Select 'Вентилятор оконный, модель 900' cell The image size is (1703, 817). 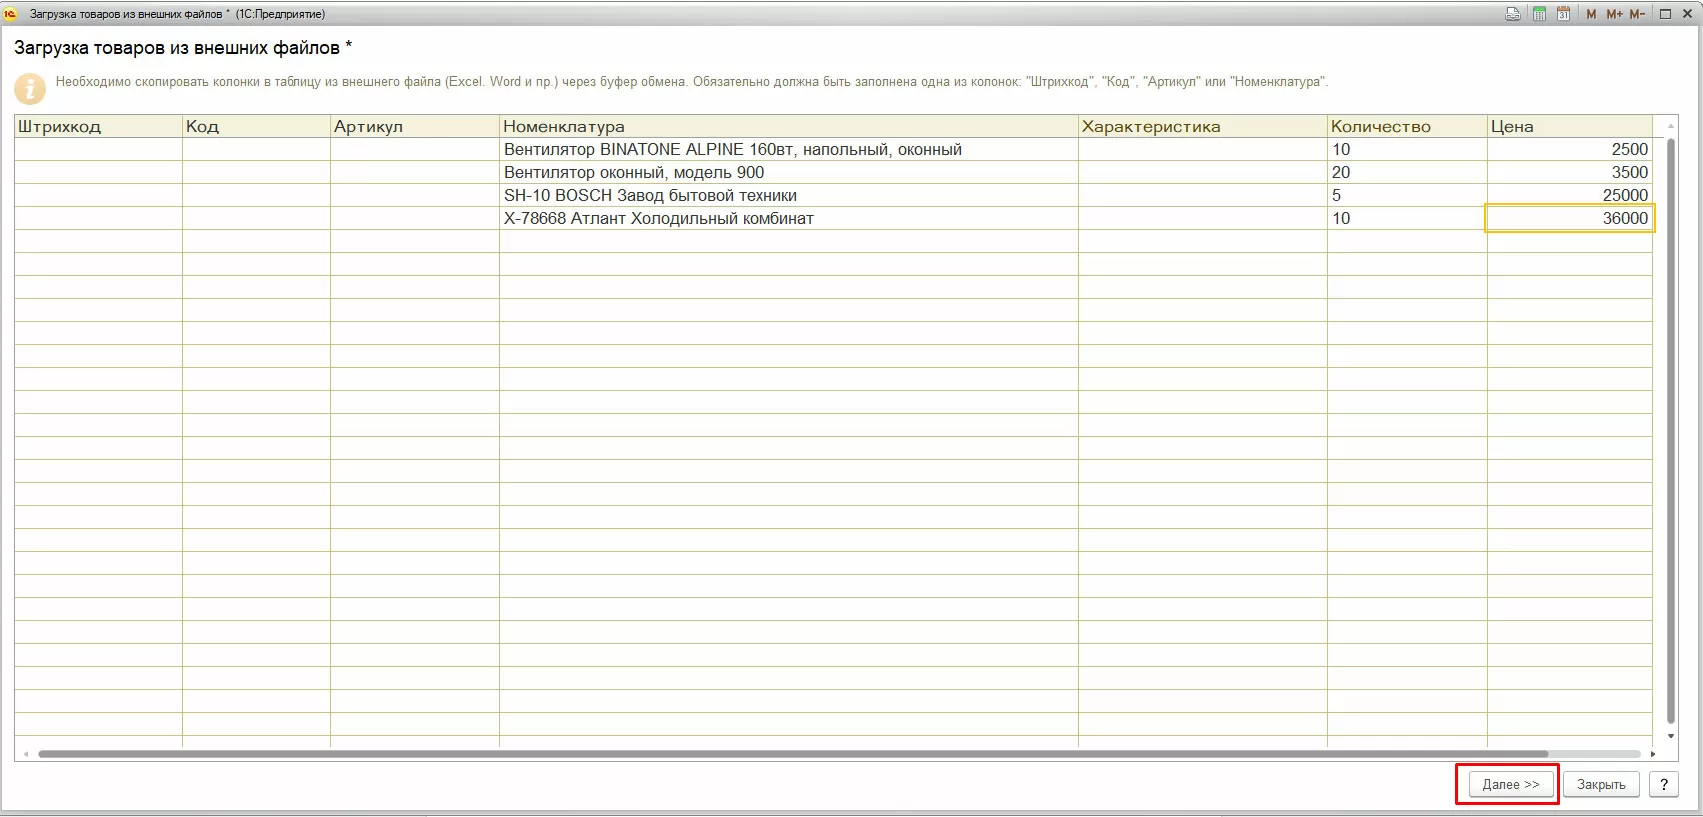pos(789,172)
